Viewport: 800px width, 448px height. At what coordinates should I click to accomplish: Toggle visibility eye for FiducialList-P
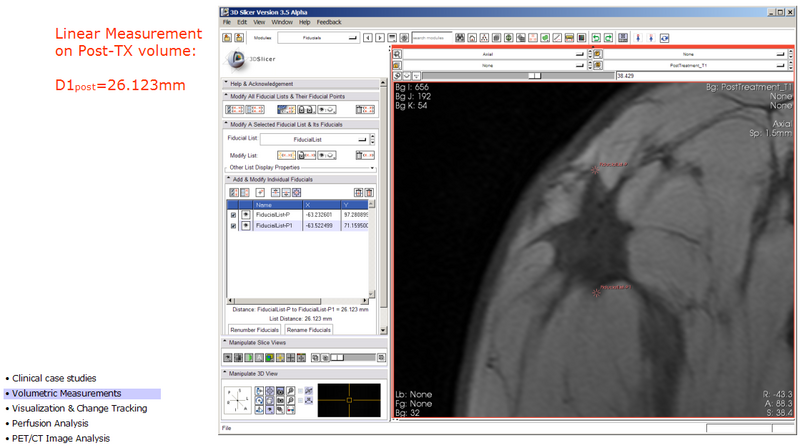click(x=246, y=215)
